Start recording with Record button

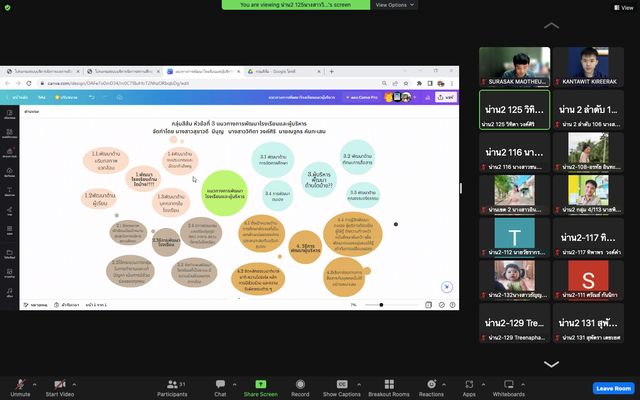click(x=300, y=388)
